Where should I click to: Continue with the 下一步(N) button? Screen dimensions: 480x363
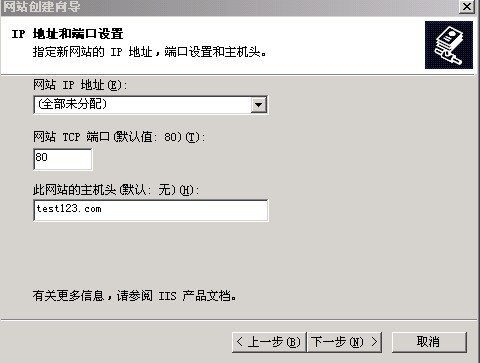pos(344,342)
